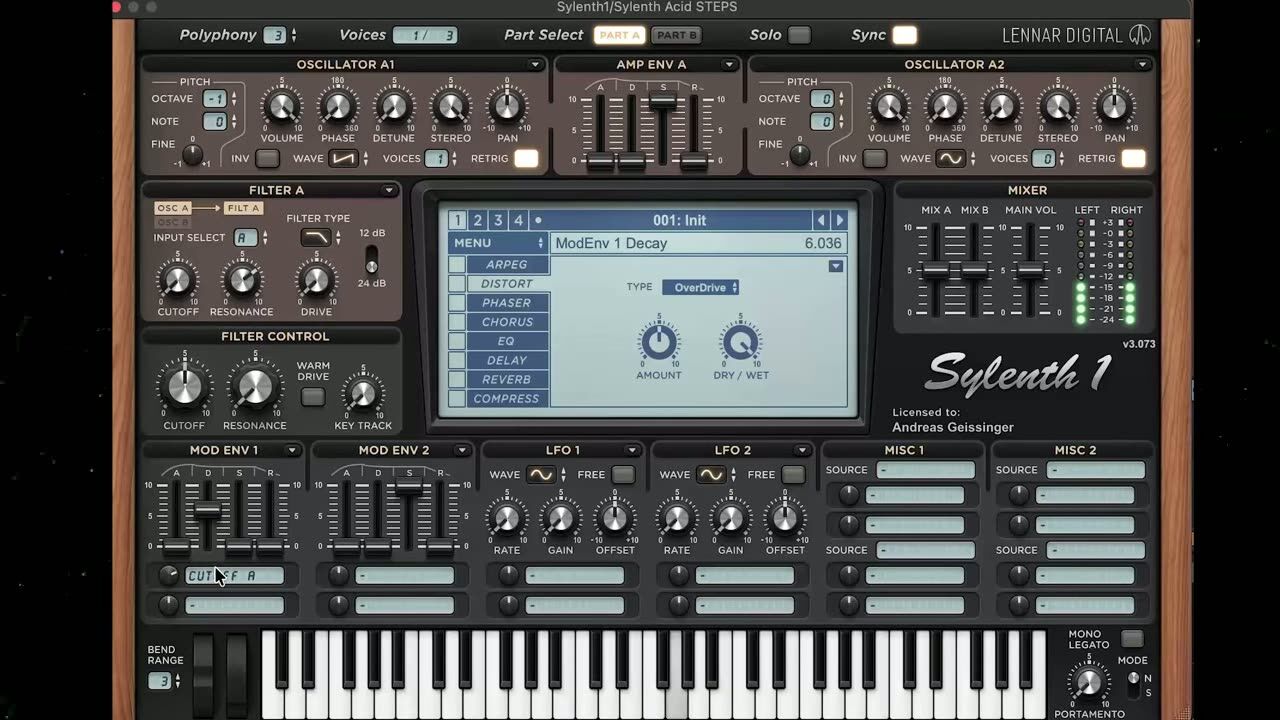Go to next preset arrow
Image resolution: width=1280 pixels, height=720 pixels.
click(840, 220)
